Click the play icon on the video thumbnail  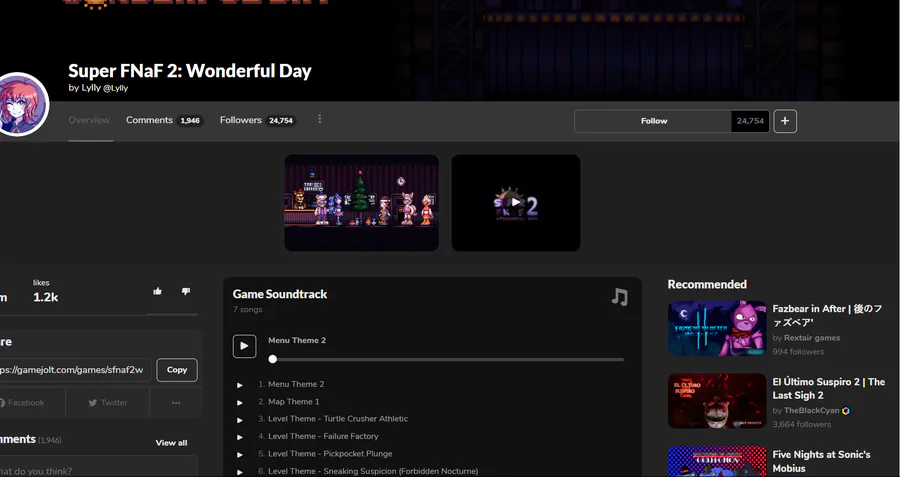tap(516, 202)
